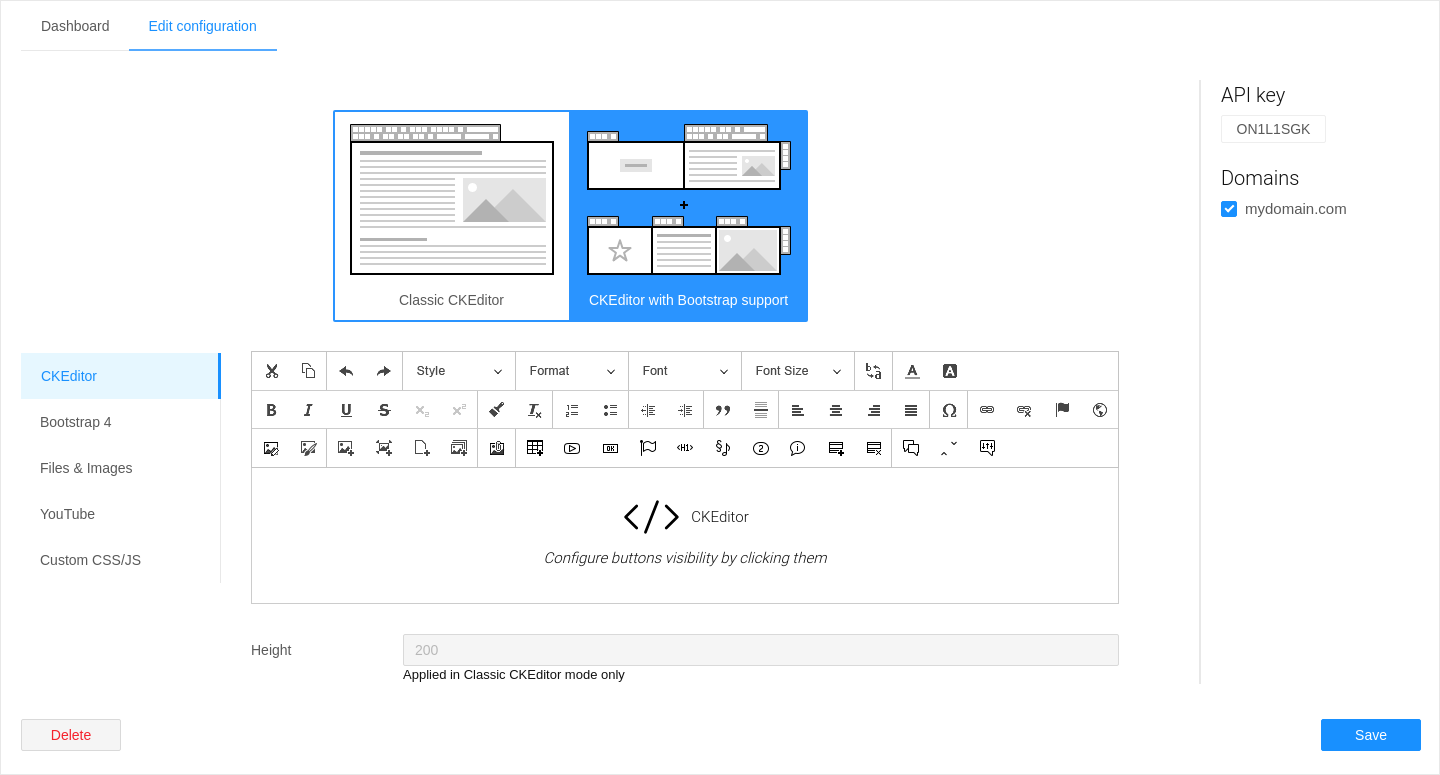Toggle the center align button
This screenshot has width=1440, height=775.
click(x=836, y=410)
